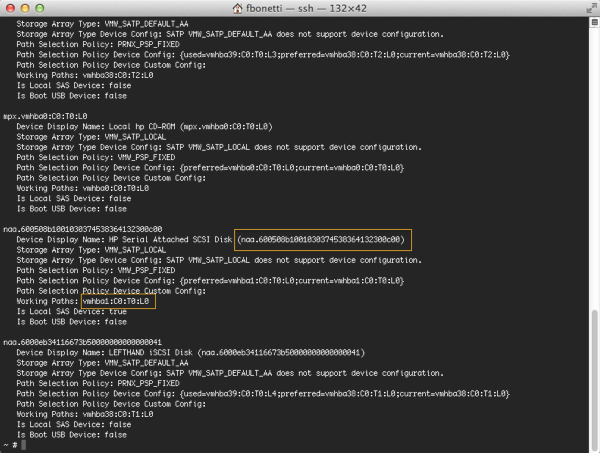Click the home folder icon in title bar

tap(238, 8)
